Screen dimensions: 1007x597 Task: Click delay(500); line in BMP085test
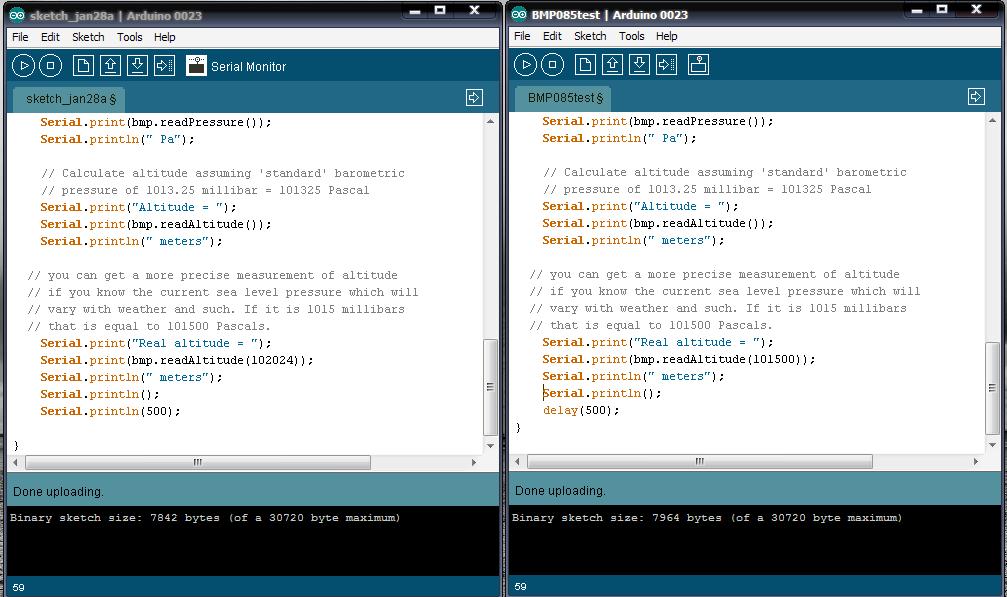pos(581,410)
